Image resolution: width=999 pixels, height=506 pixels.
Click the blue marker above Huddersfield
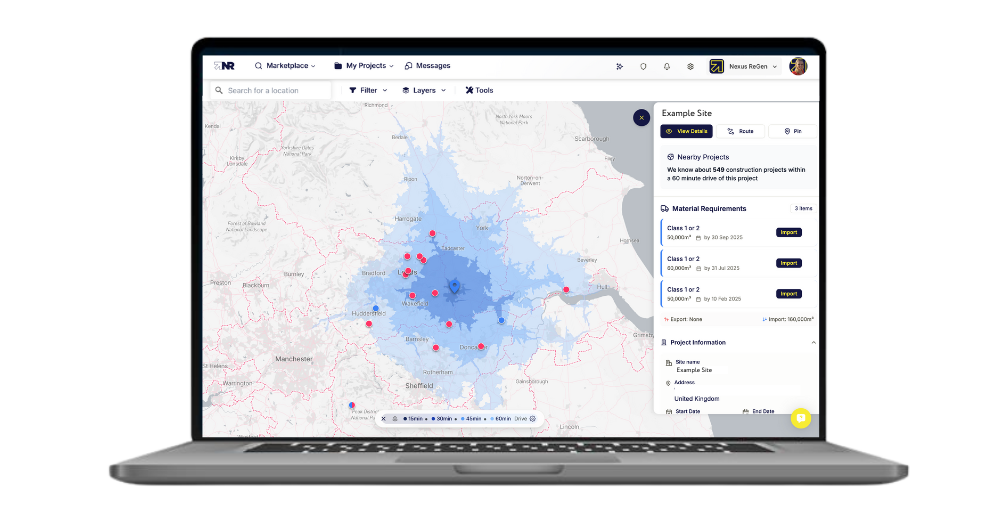click(x=376, y=308)
